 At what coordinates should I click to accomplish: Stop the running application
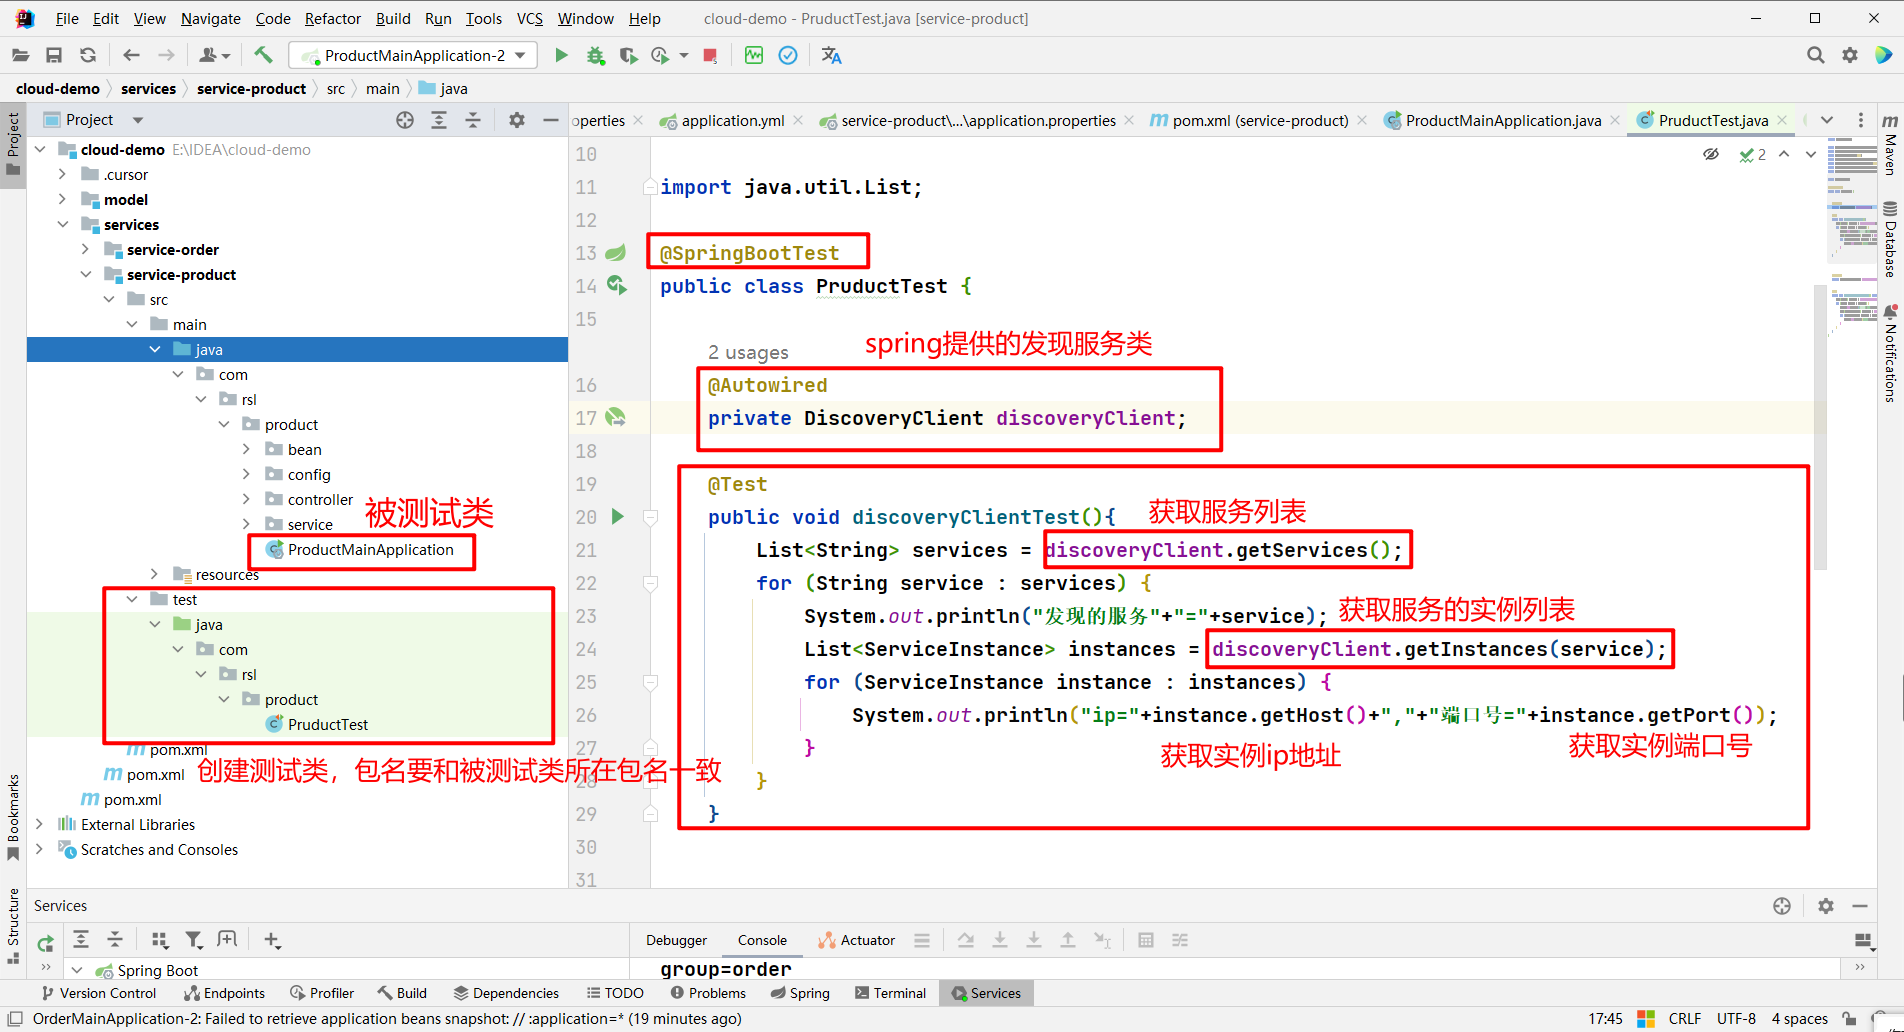click(710, 56)
